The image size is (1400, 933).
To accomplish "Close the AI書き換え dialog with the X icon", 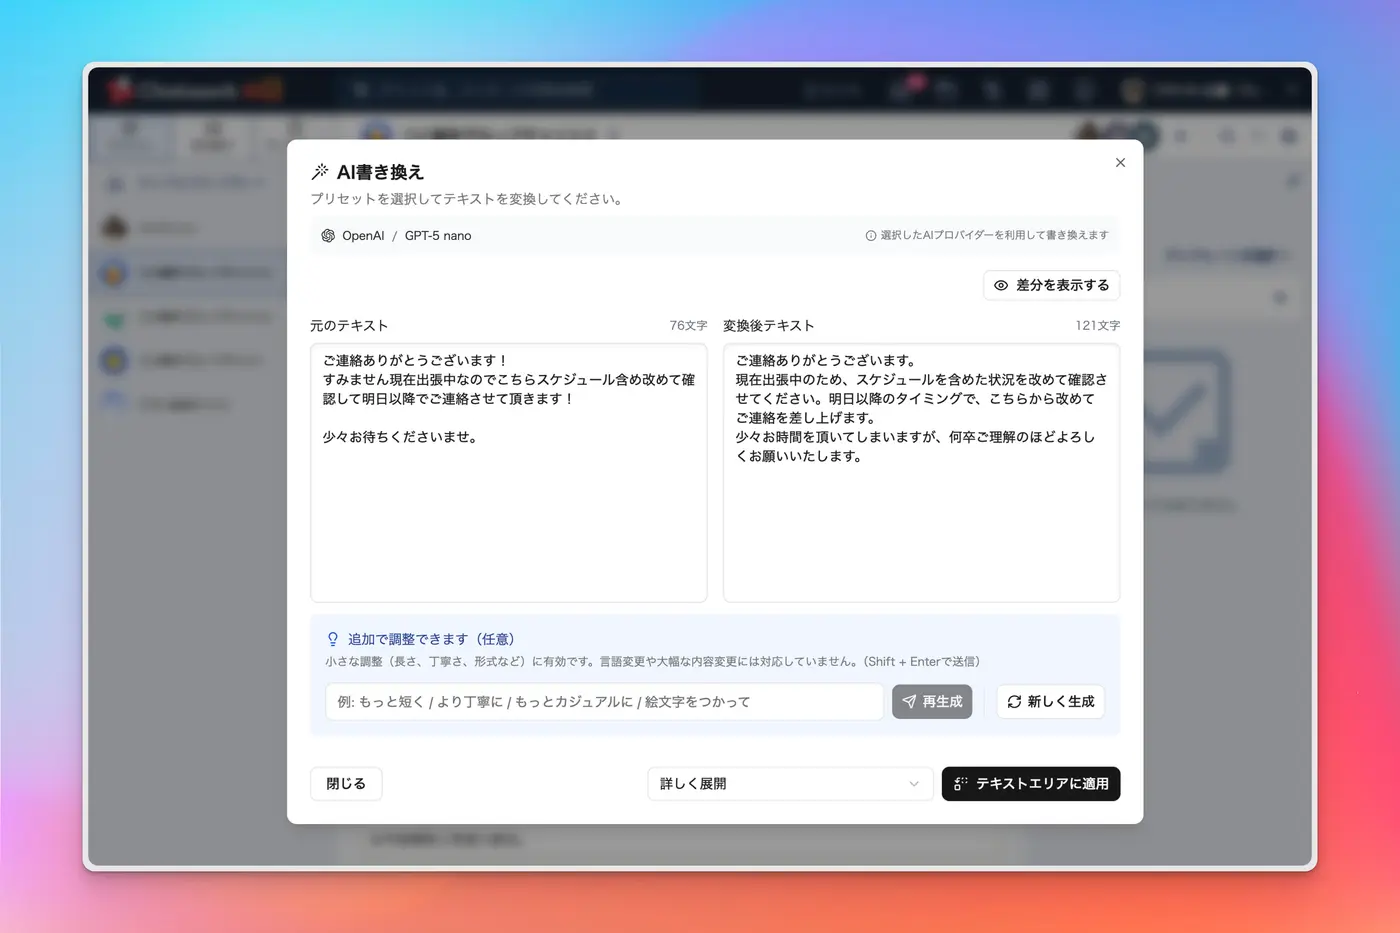I will [1120, 163].
